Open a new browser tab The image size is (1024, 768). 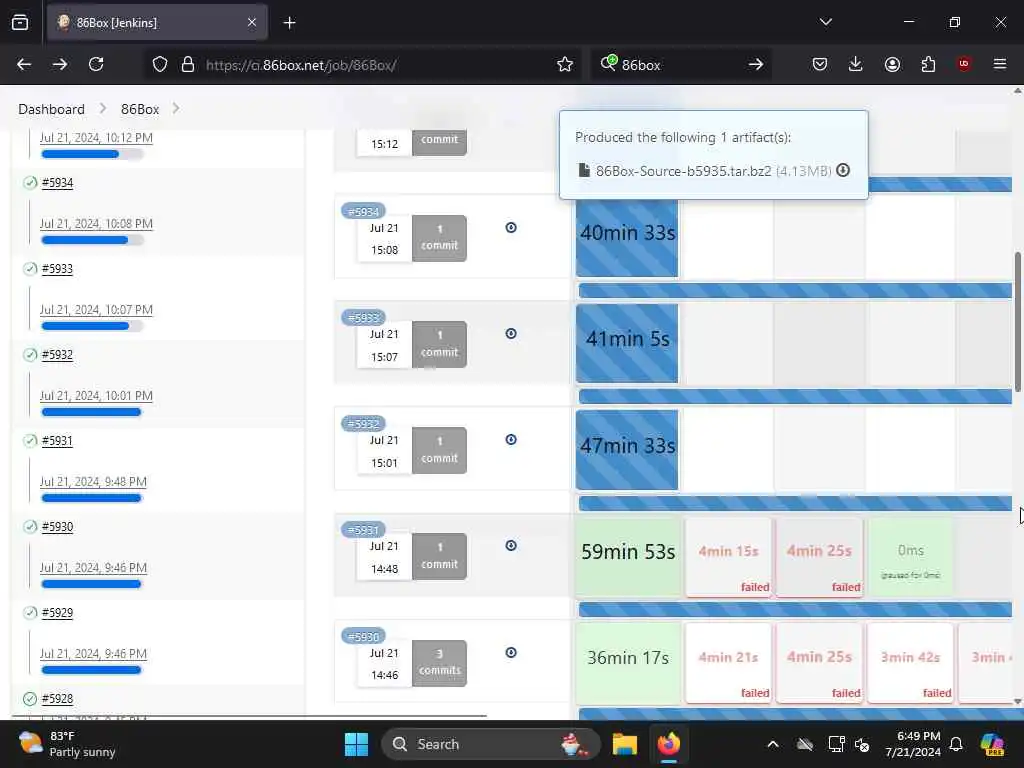[x=289, y=23]
